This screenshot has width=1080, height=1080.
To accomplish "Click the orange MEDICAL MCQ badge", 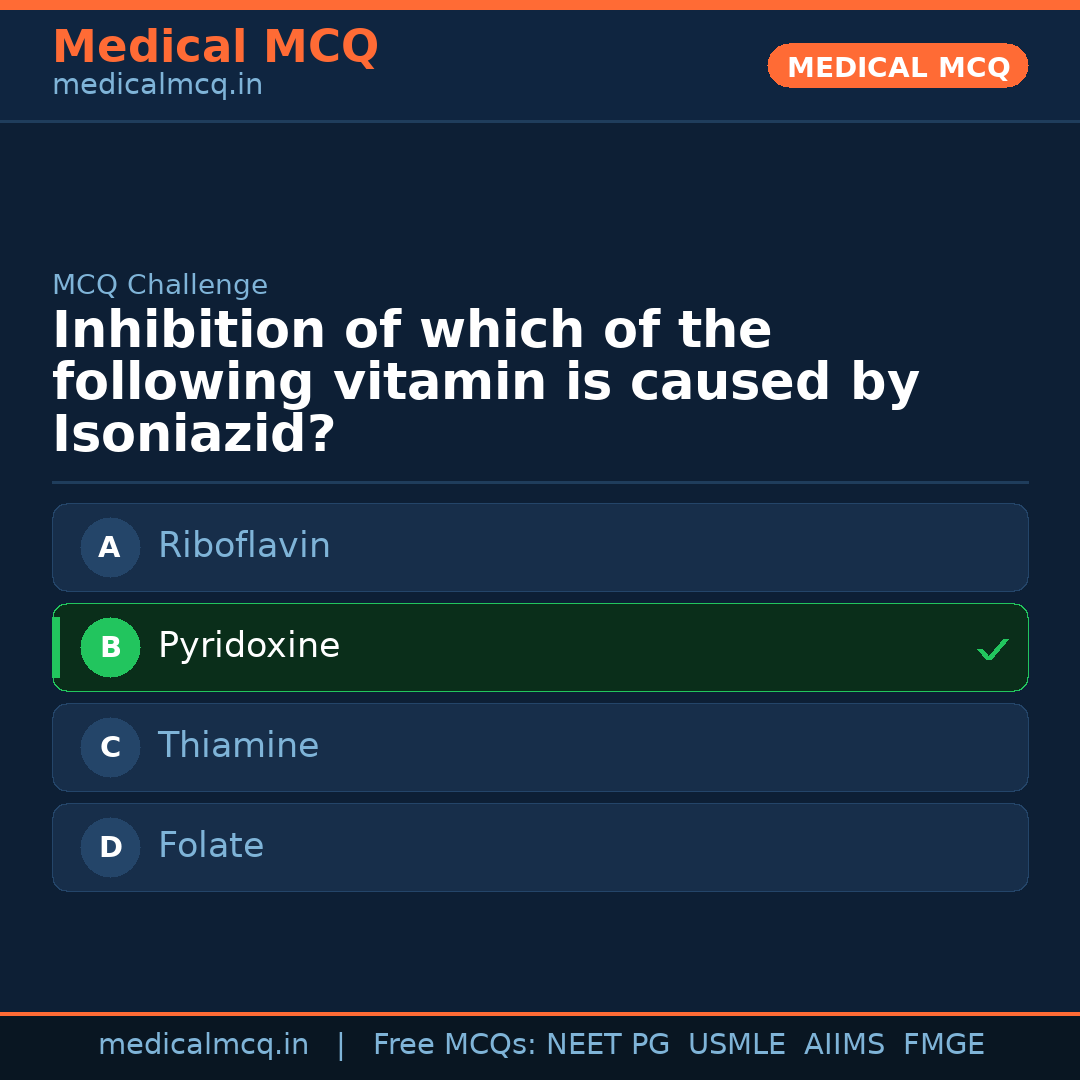I will pos(897,66).
